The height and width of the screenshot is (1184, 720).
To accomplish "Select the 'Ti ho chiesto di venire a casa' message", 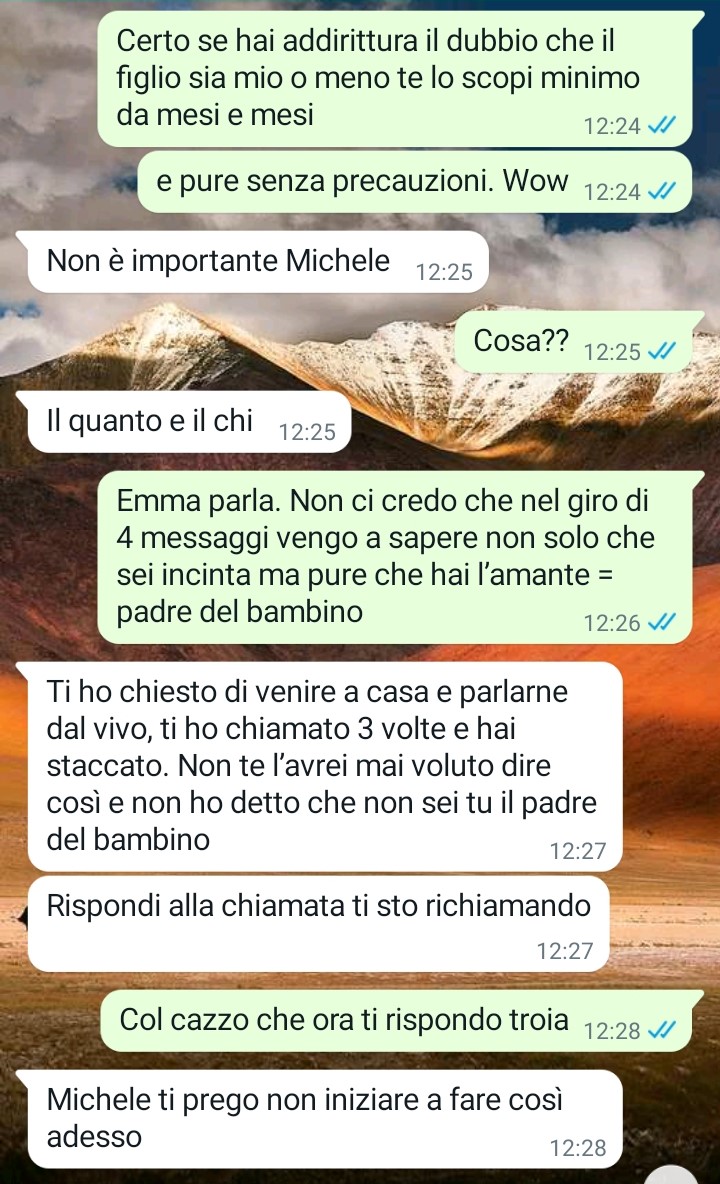I will 325,766.
